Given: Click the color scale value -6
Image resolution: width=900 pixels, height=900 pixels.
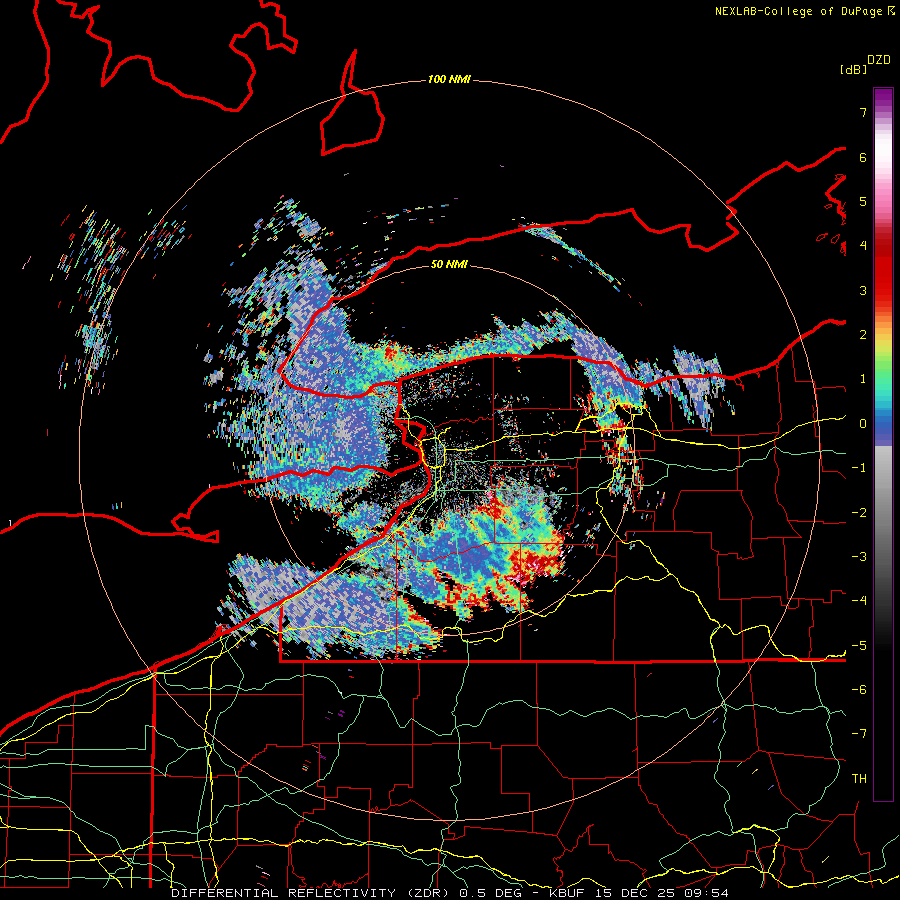Looking at the screenshot, I should (x=859, y=690).
